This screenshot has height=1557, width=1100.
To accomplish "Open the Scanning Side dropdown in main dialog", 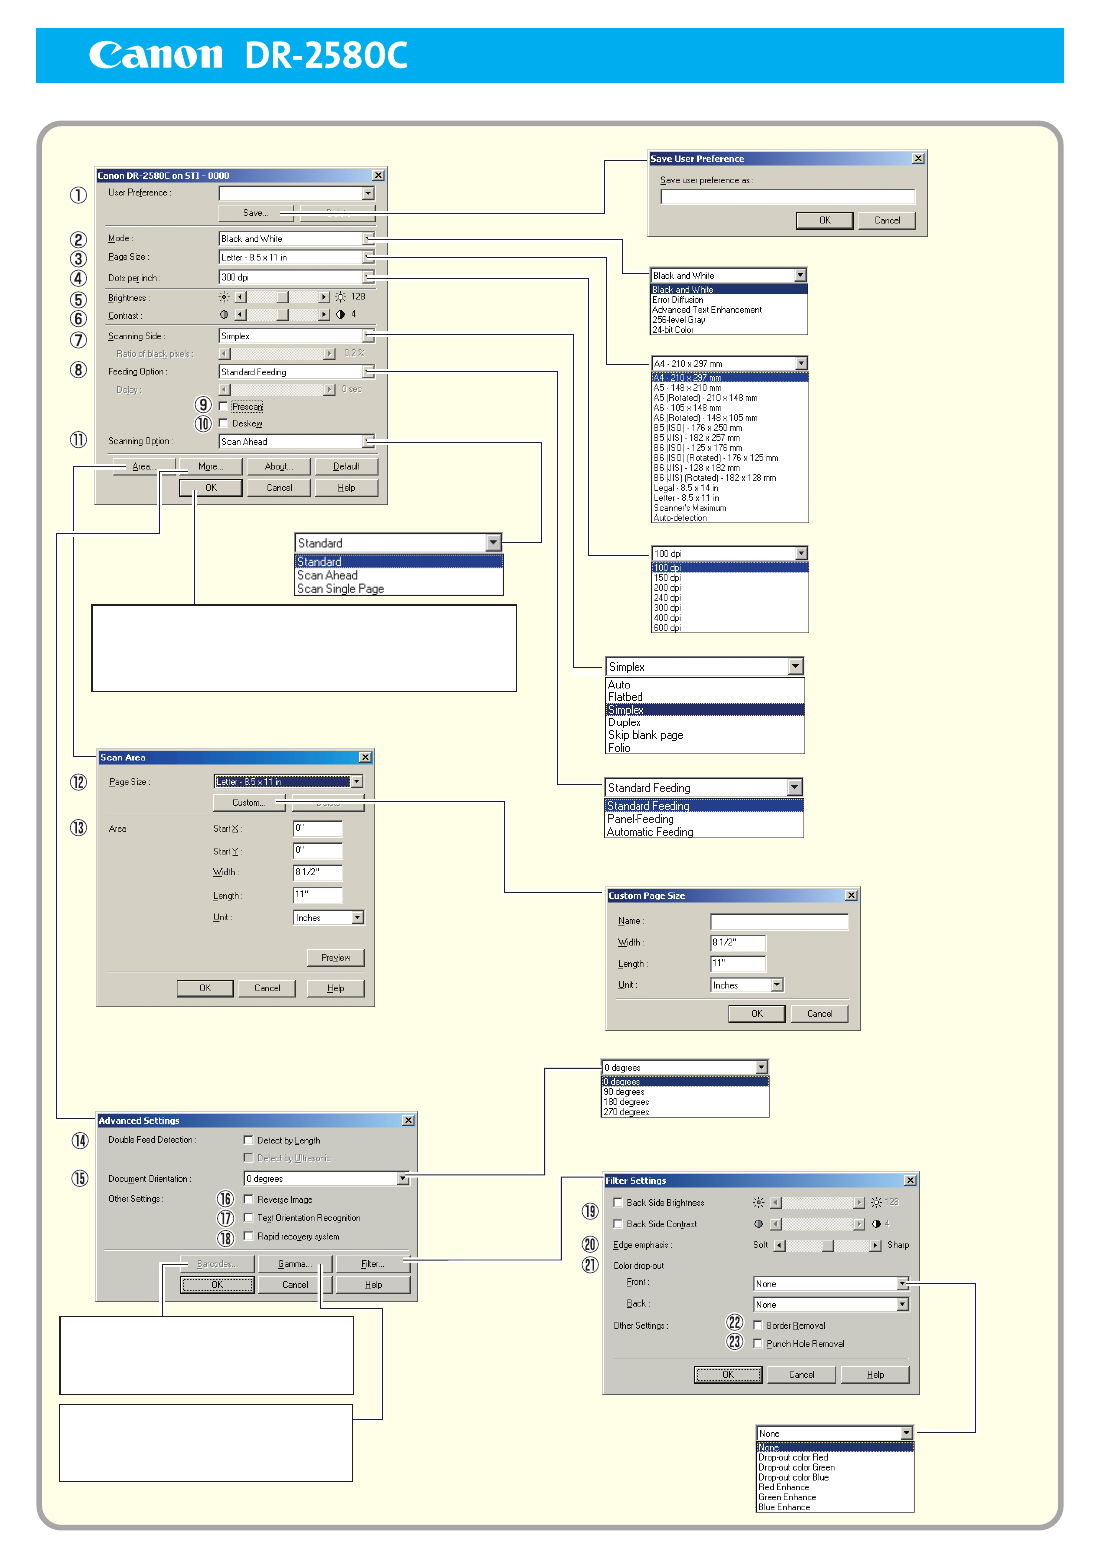I will coord(368,336).
